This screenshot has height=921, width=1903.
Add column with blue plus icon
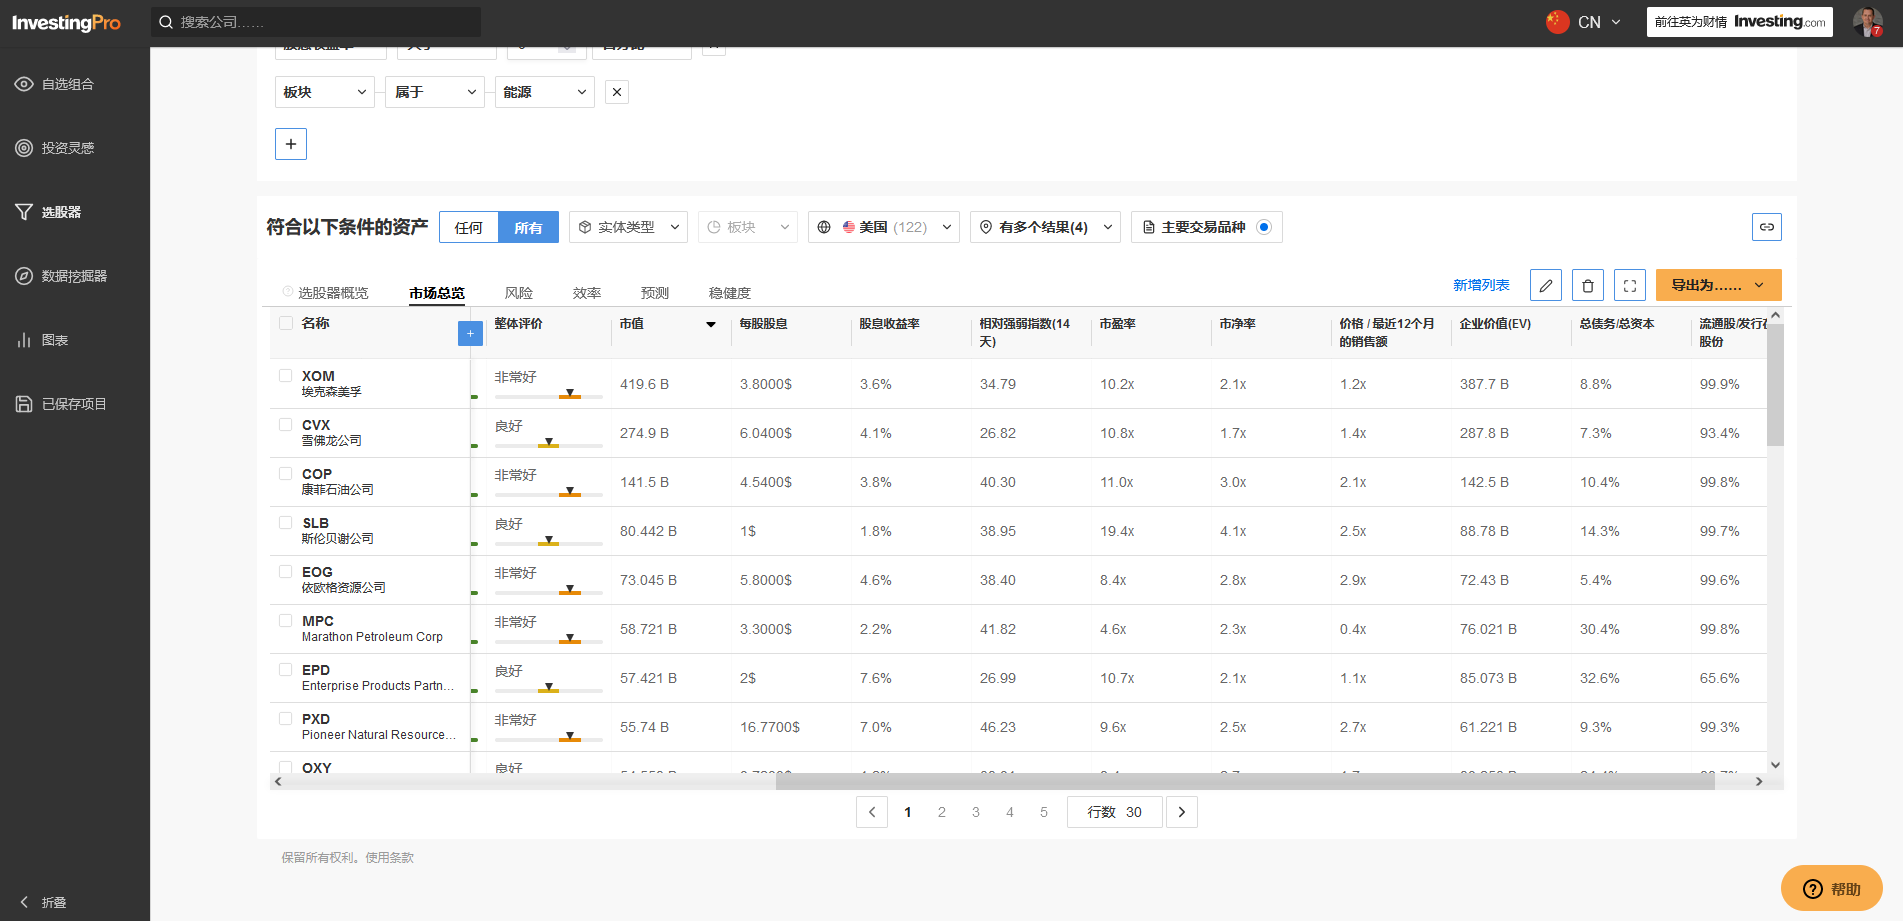[470, 333]
